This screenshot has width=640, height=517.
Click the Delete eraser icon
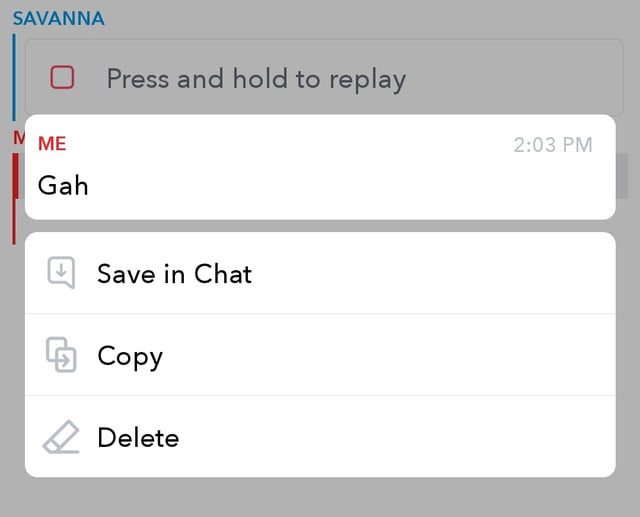point(61,437)
